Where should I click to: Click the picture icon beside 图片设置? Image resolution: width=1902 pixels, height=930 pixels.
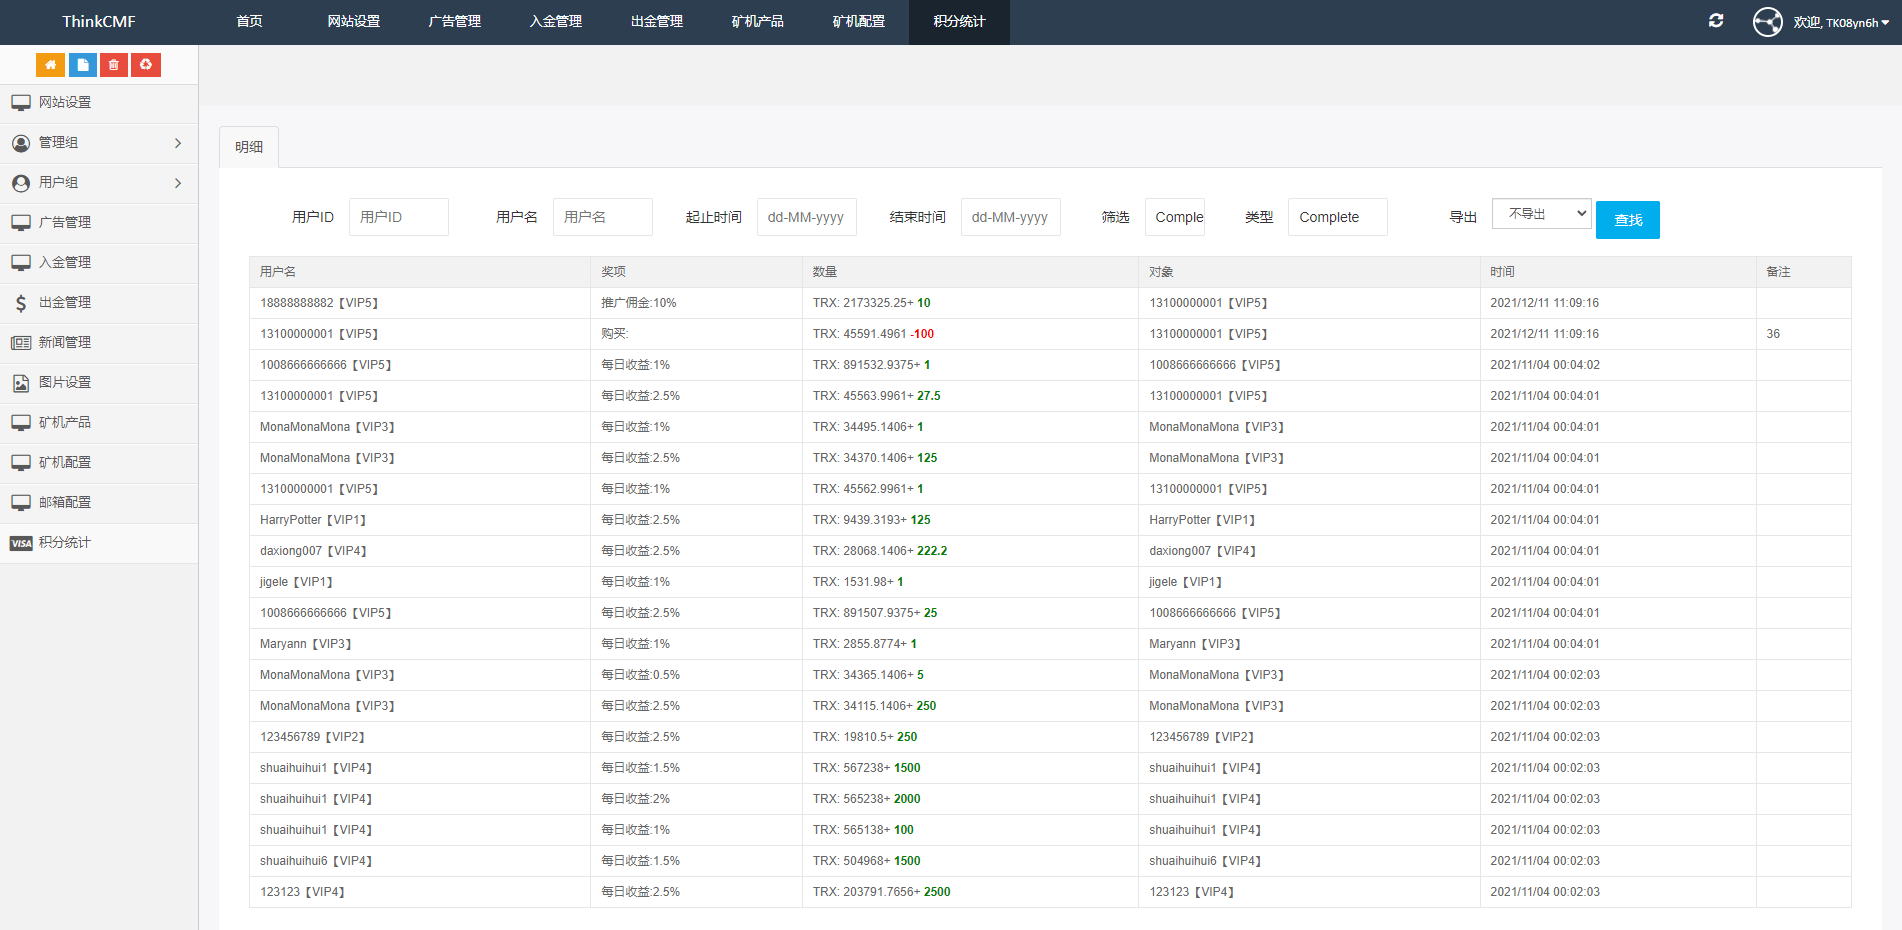tap(21, 383)
